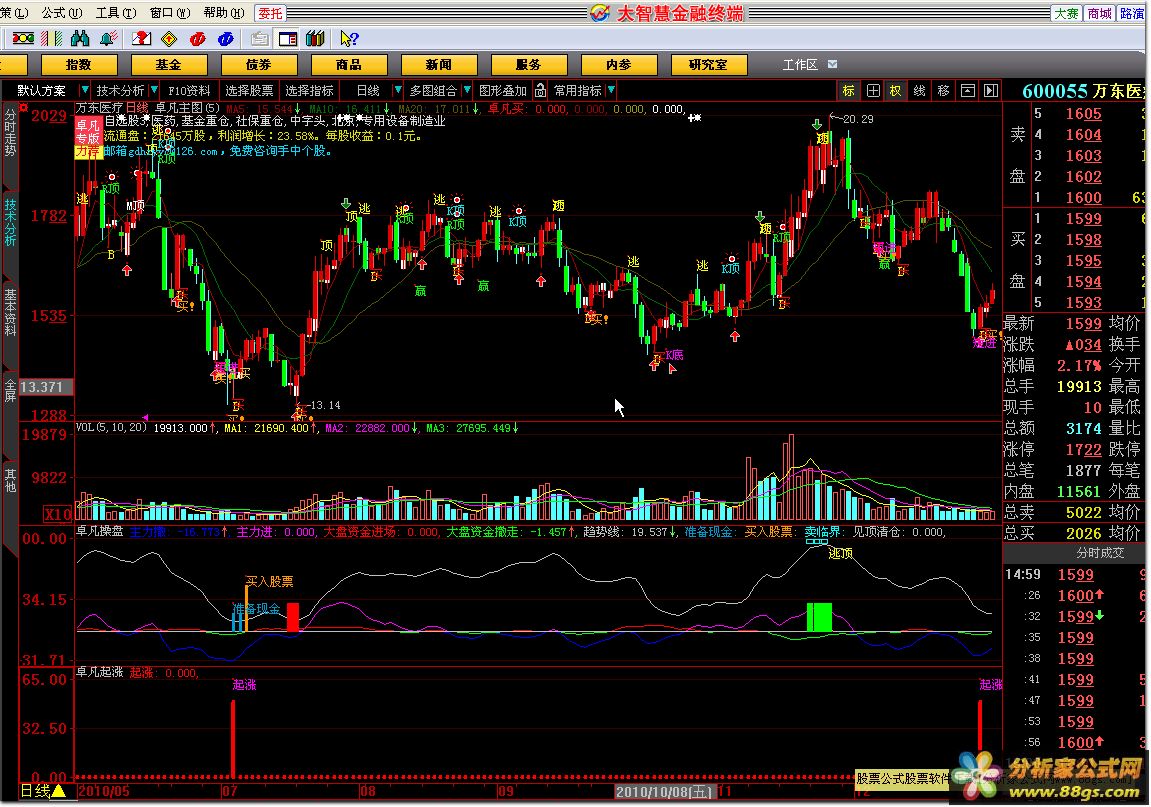The width and height of the screenshot is (1151, 807).
Task: Expand the 常用指标 dropdown arrow
Action: 611,90
